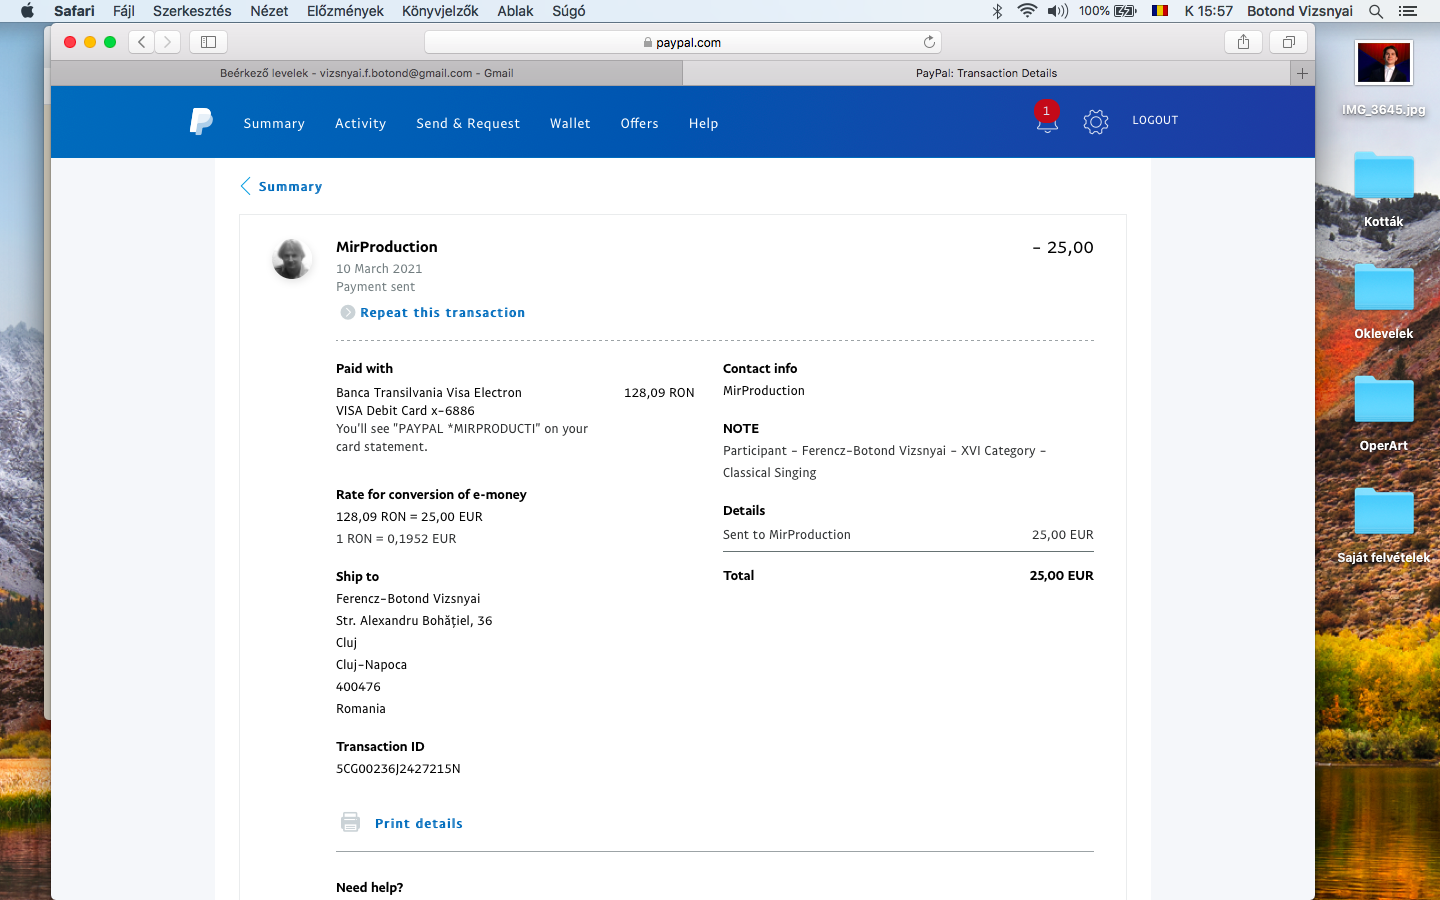Click Print details link
The width and height of the screenshot is (1440, 900).
[x=418, y=824]
